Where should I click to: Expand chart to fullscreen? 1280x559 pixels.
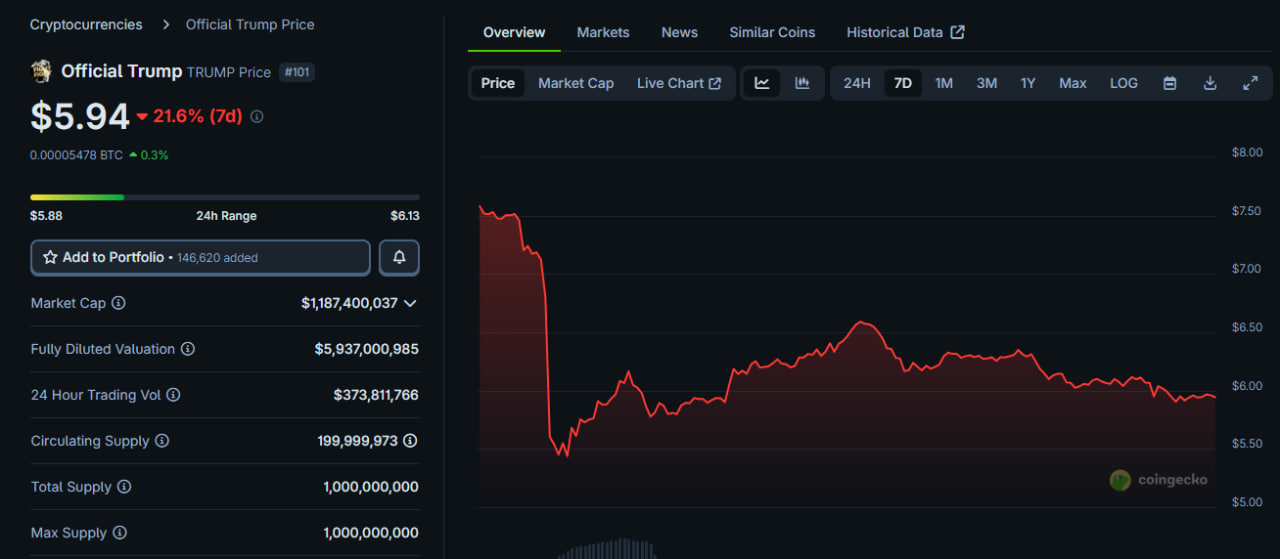coord(1250,83)
